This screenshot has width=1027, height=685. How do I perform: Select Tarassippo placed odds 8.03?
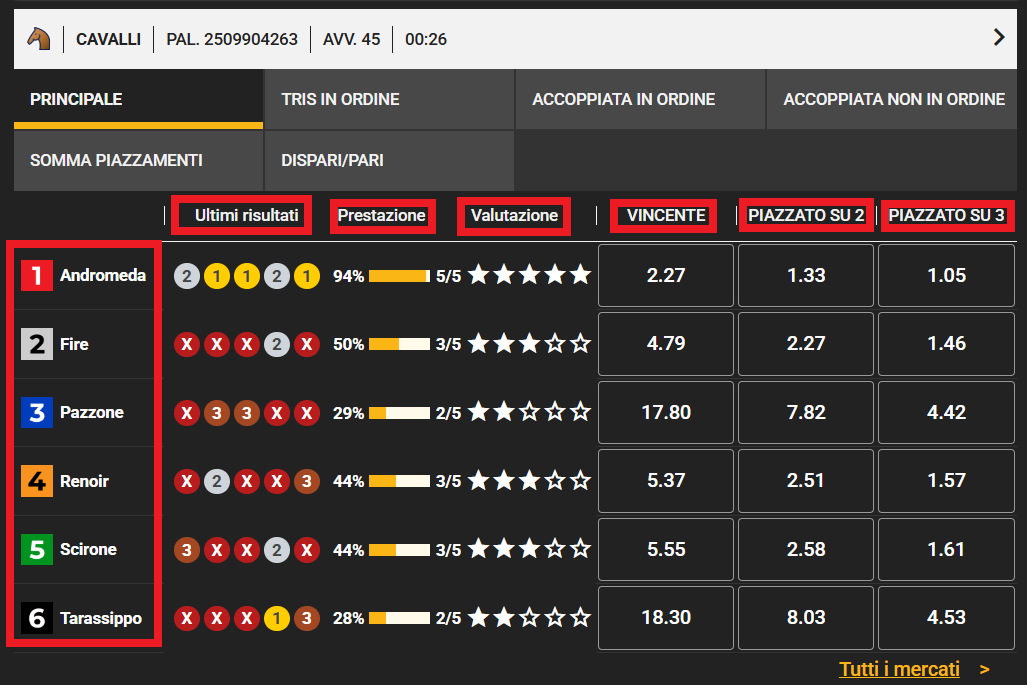(x=806, y=618)
